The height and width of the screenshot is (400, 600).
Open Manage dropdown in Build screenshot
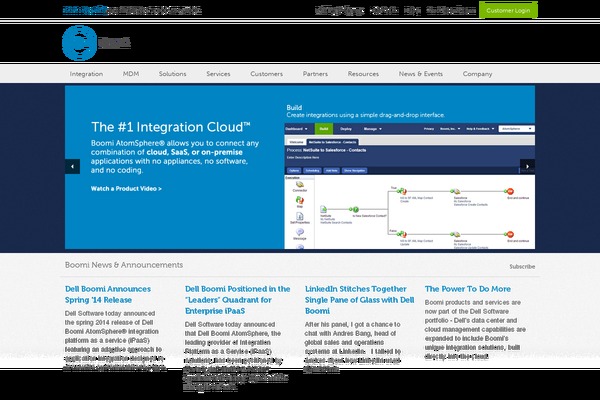(x=372, y=129)
